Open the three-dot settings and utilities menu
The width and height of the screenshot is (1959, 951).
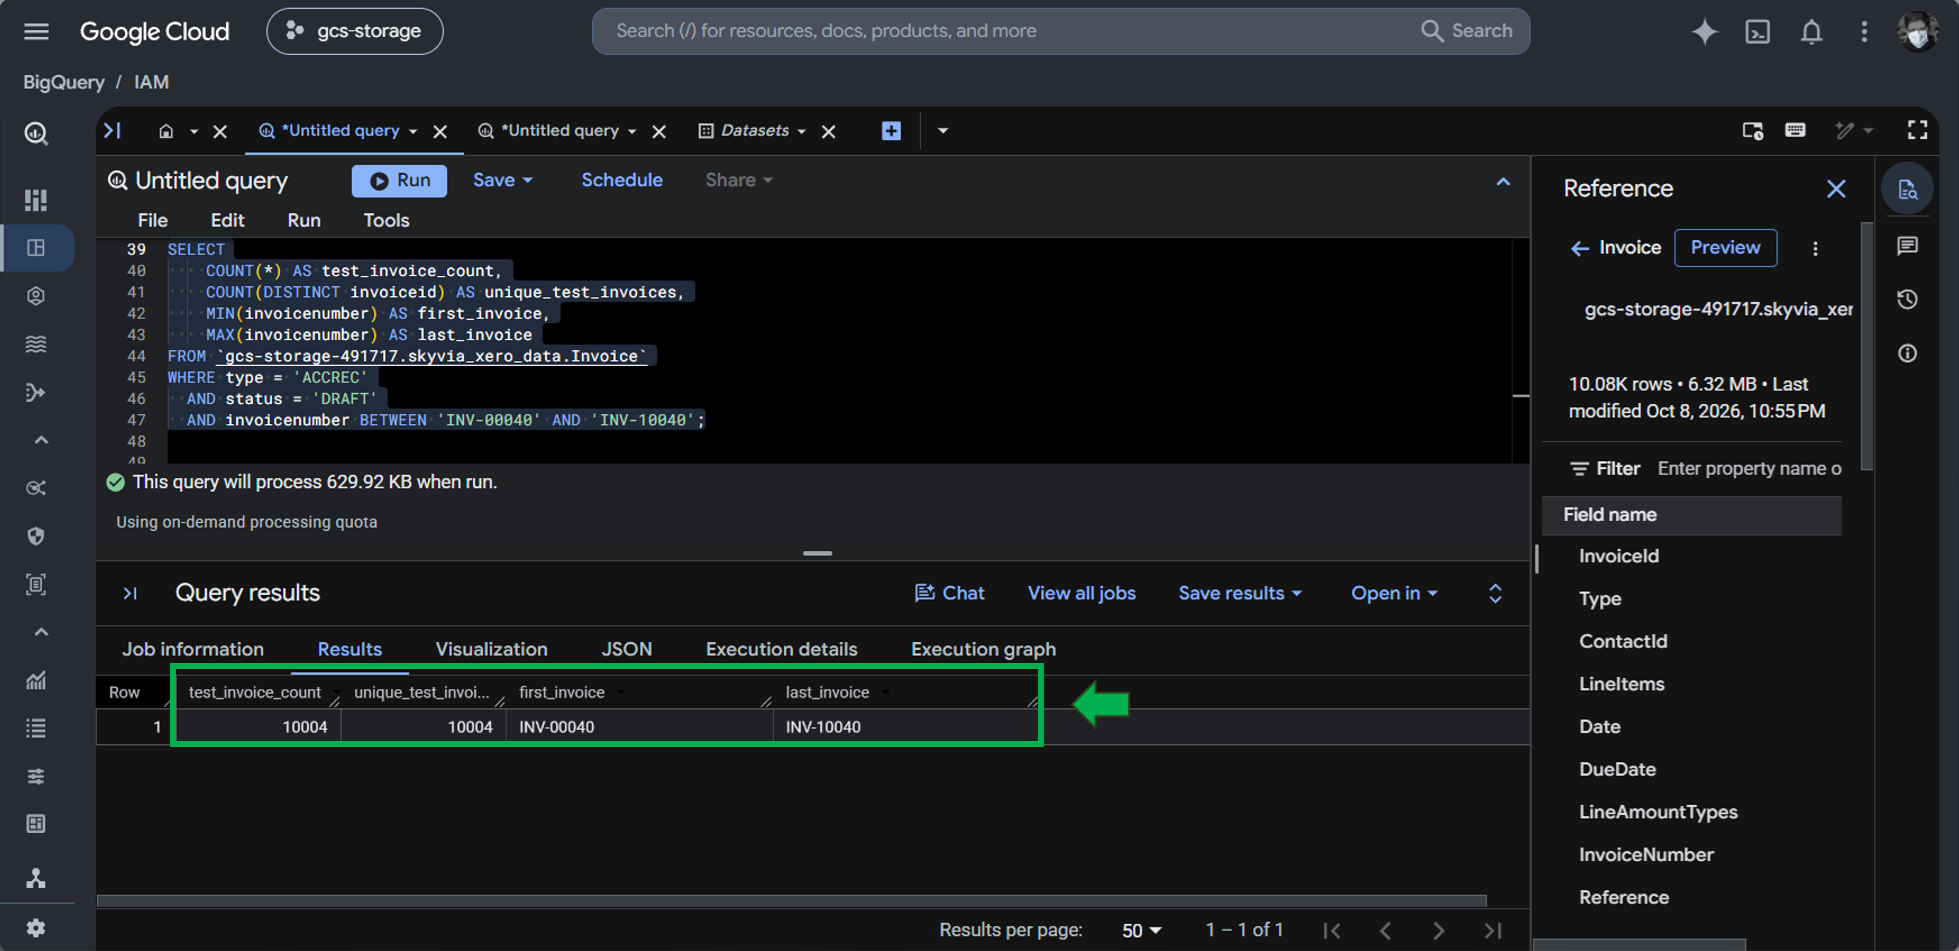(1864, 31)
